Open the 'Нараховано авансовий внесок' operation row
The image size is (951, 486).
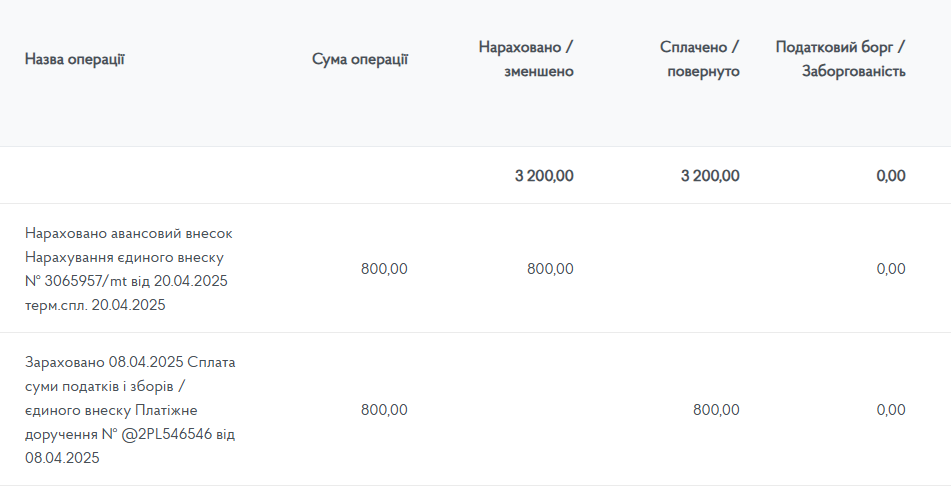[476, 269]
